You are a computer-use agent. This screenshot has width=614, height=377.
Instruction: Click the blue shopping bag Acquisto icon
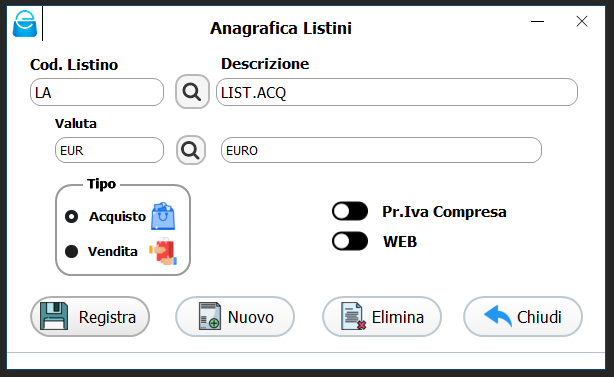[x=163, y=216]
